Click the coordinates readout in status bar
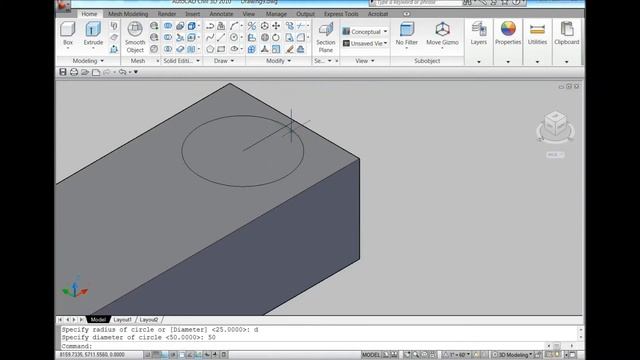 pos(92,355)
